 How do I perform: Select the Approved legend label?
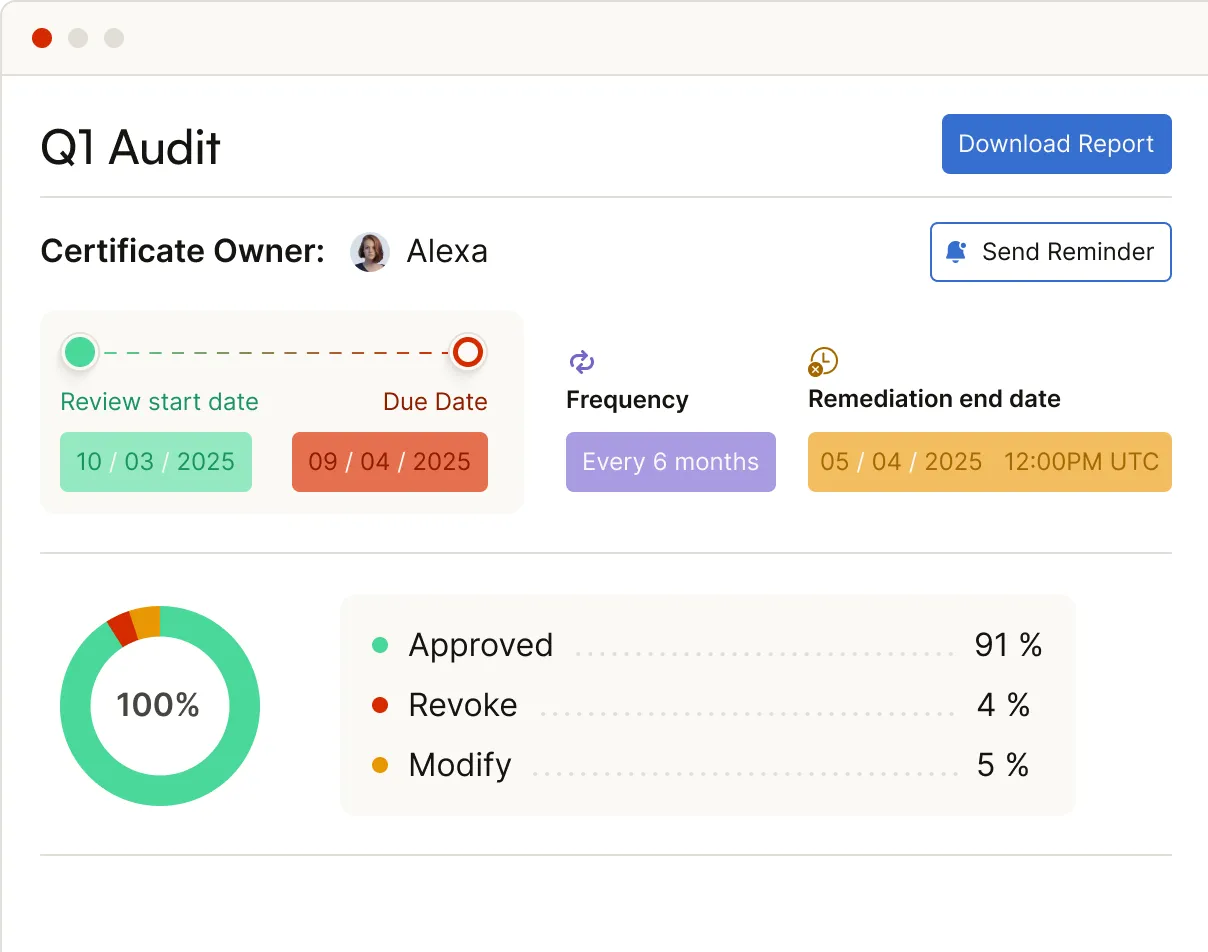point(481,645)
